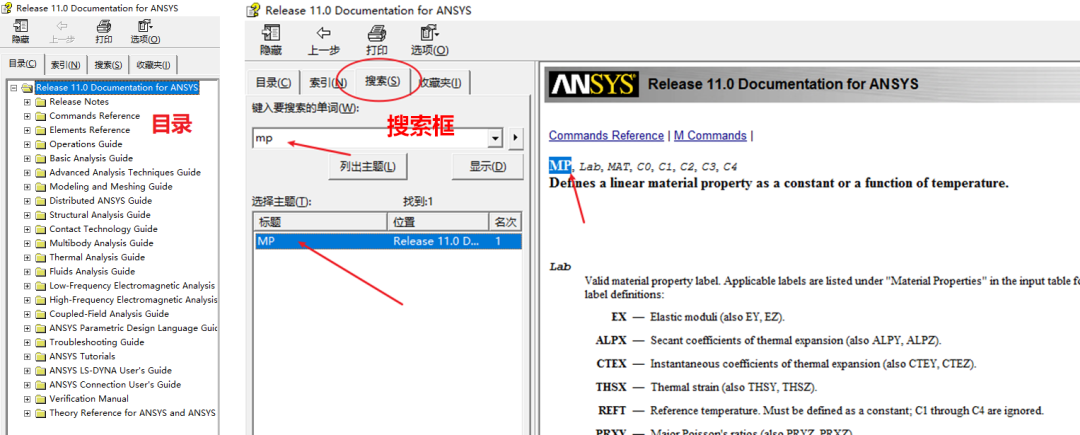Select ANSYS Parametric Design Language item
This screenshot has height=435, width=1080.
[x=134, y=328]
